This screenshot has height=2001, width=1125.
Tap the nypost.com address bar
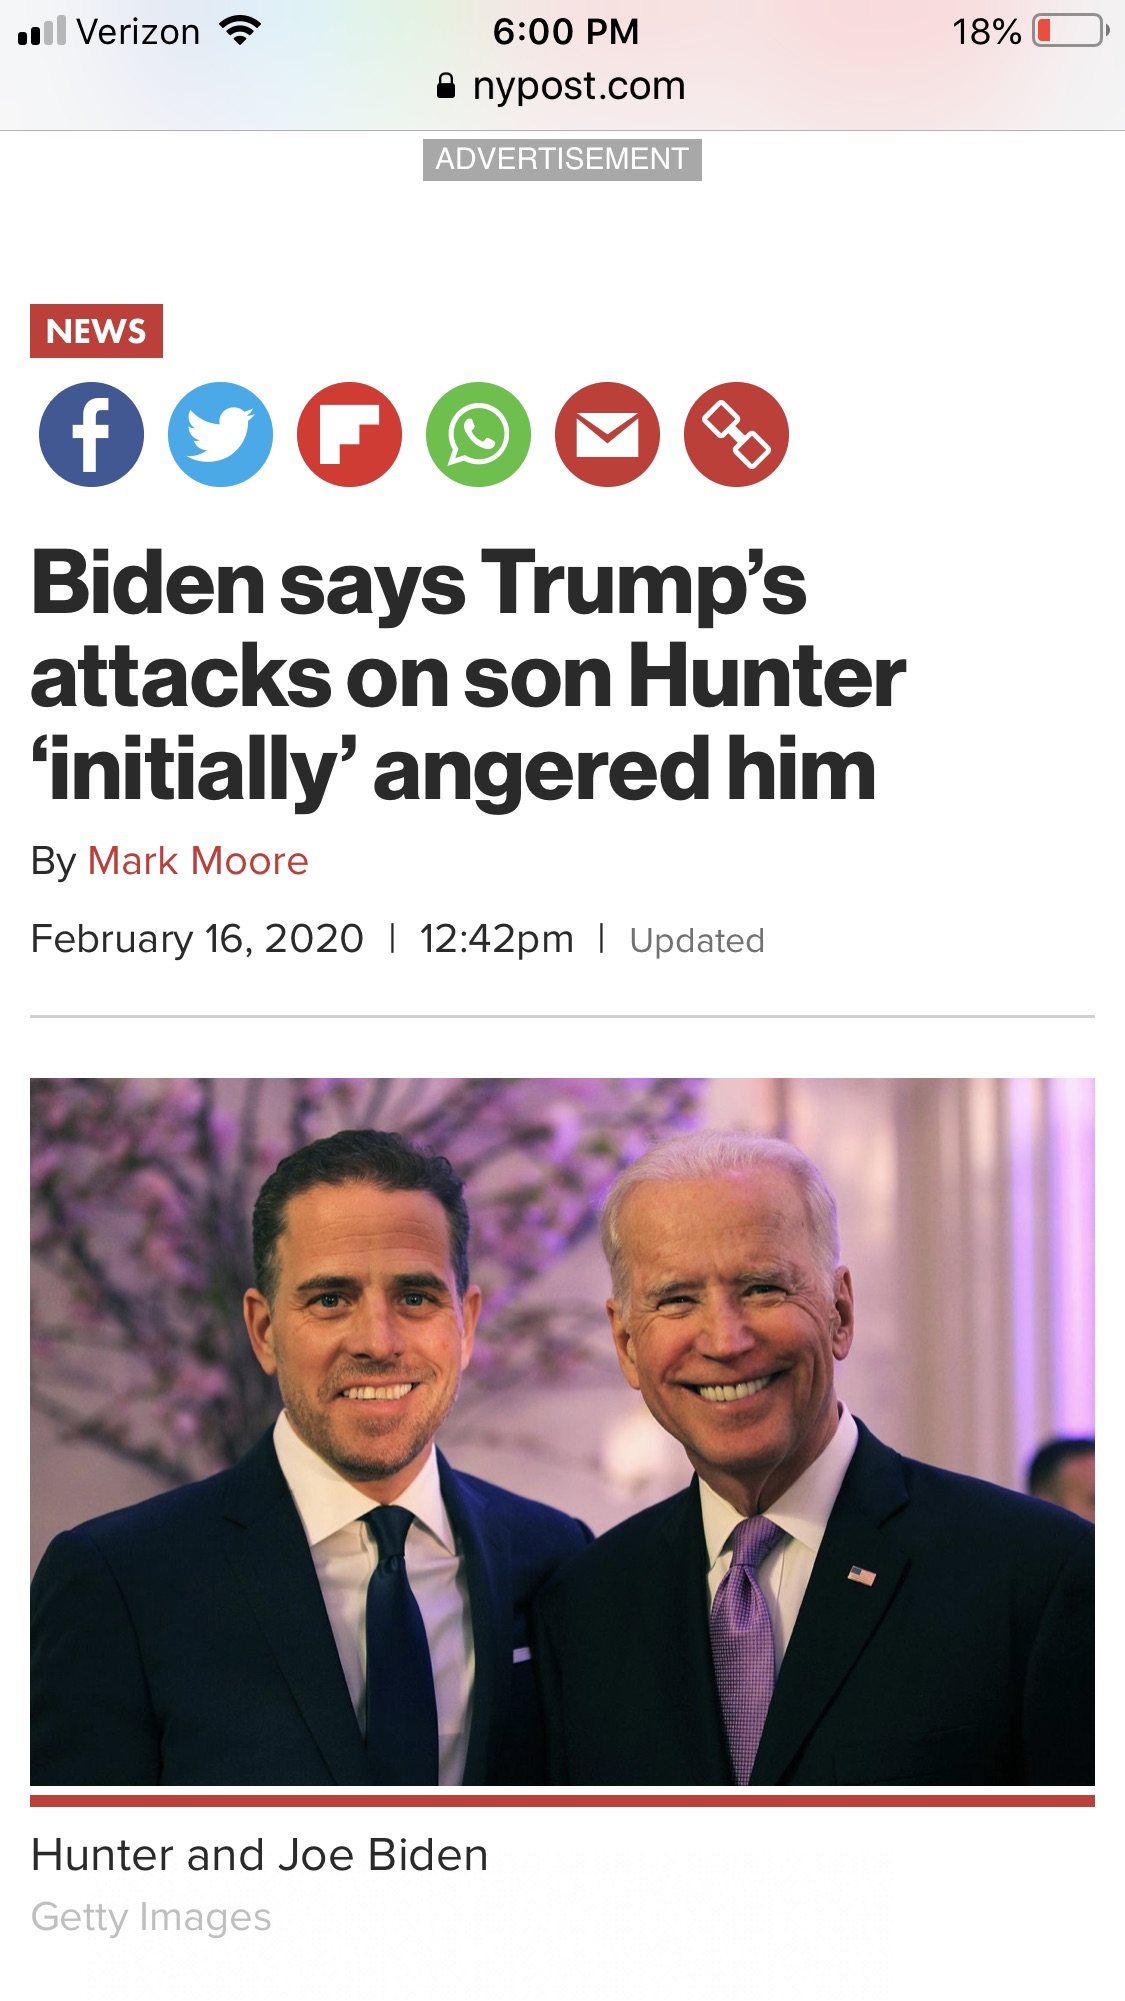click(562, 86)
